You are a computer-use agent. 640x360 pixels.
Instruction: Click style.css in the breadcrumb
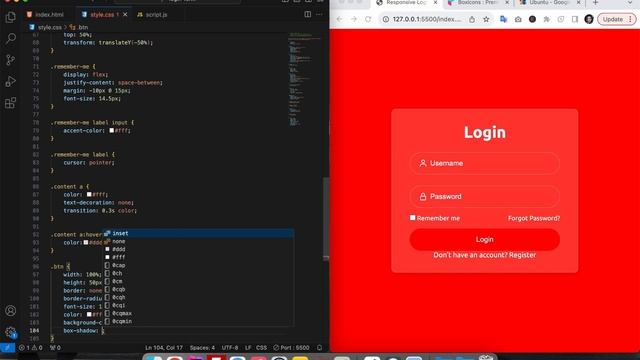50,27
